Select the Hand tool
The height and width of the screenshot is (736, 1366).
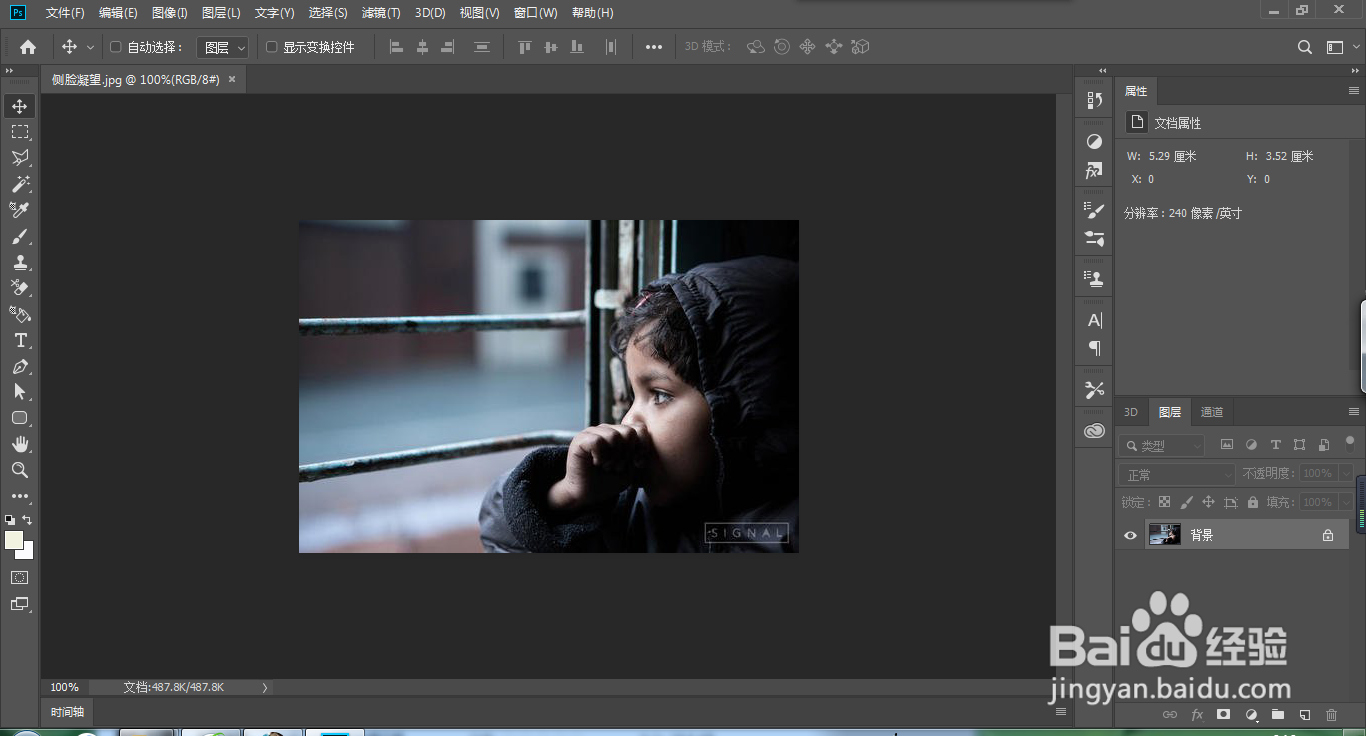tap(20, 444)
